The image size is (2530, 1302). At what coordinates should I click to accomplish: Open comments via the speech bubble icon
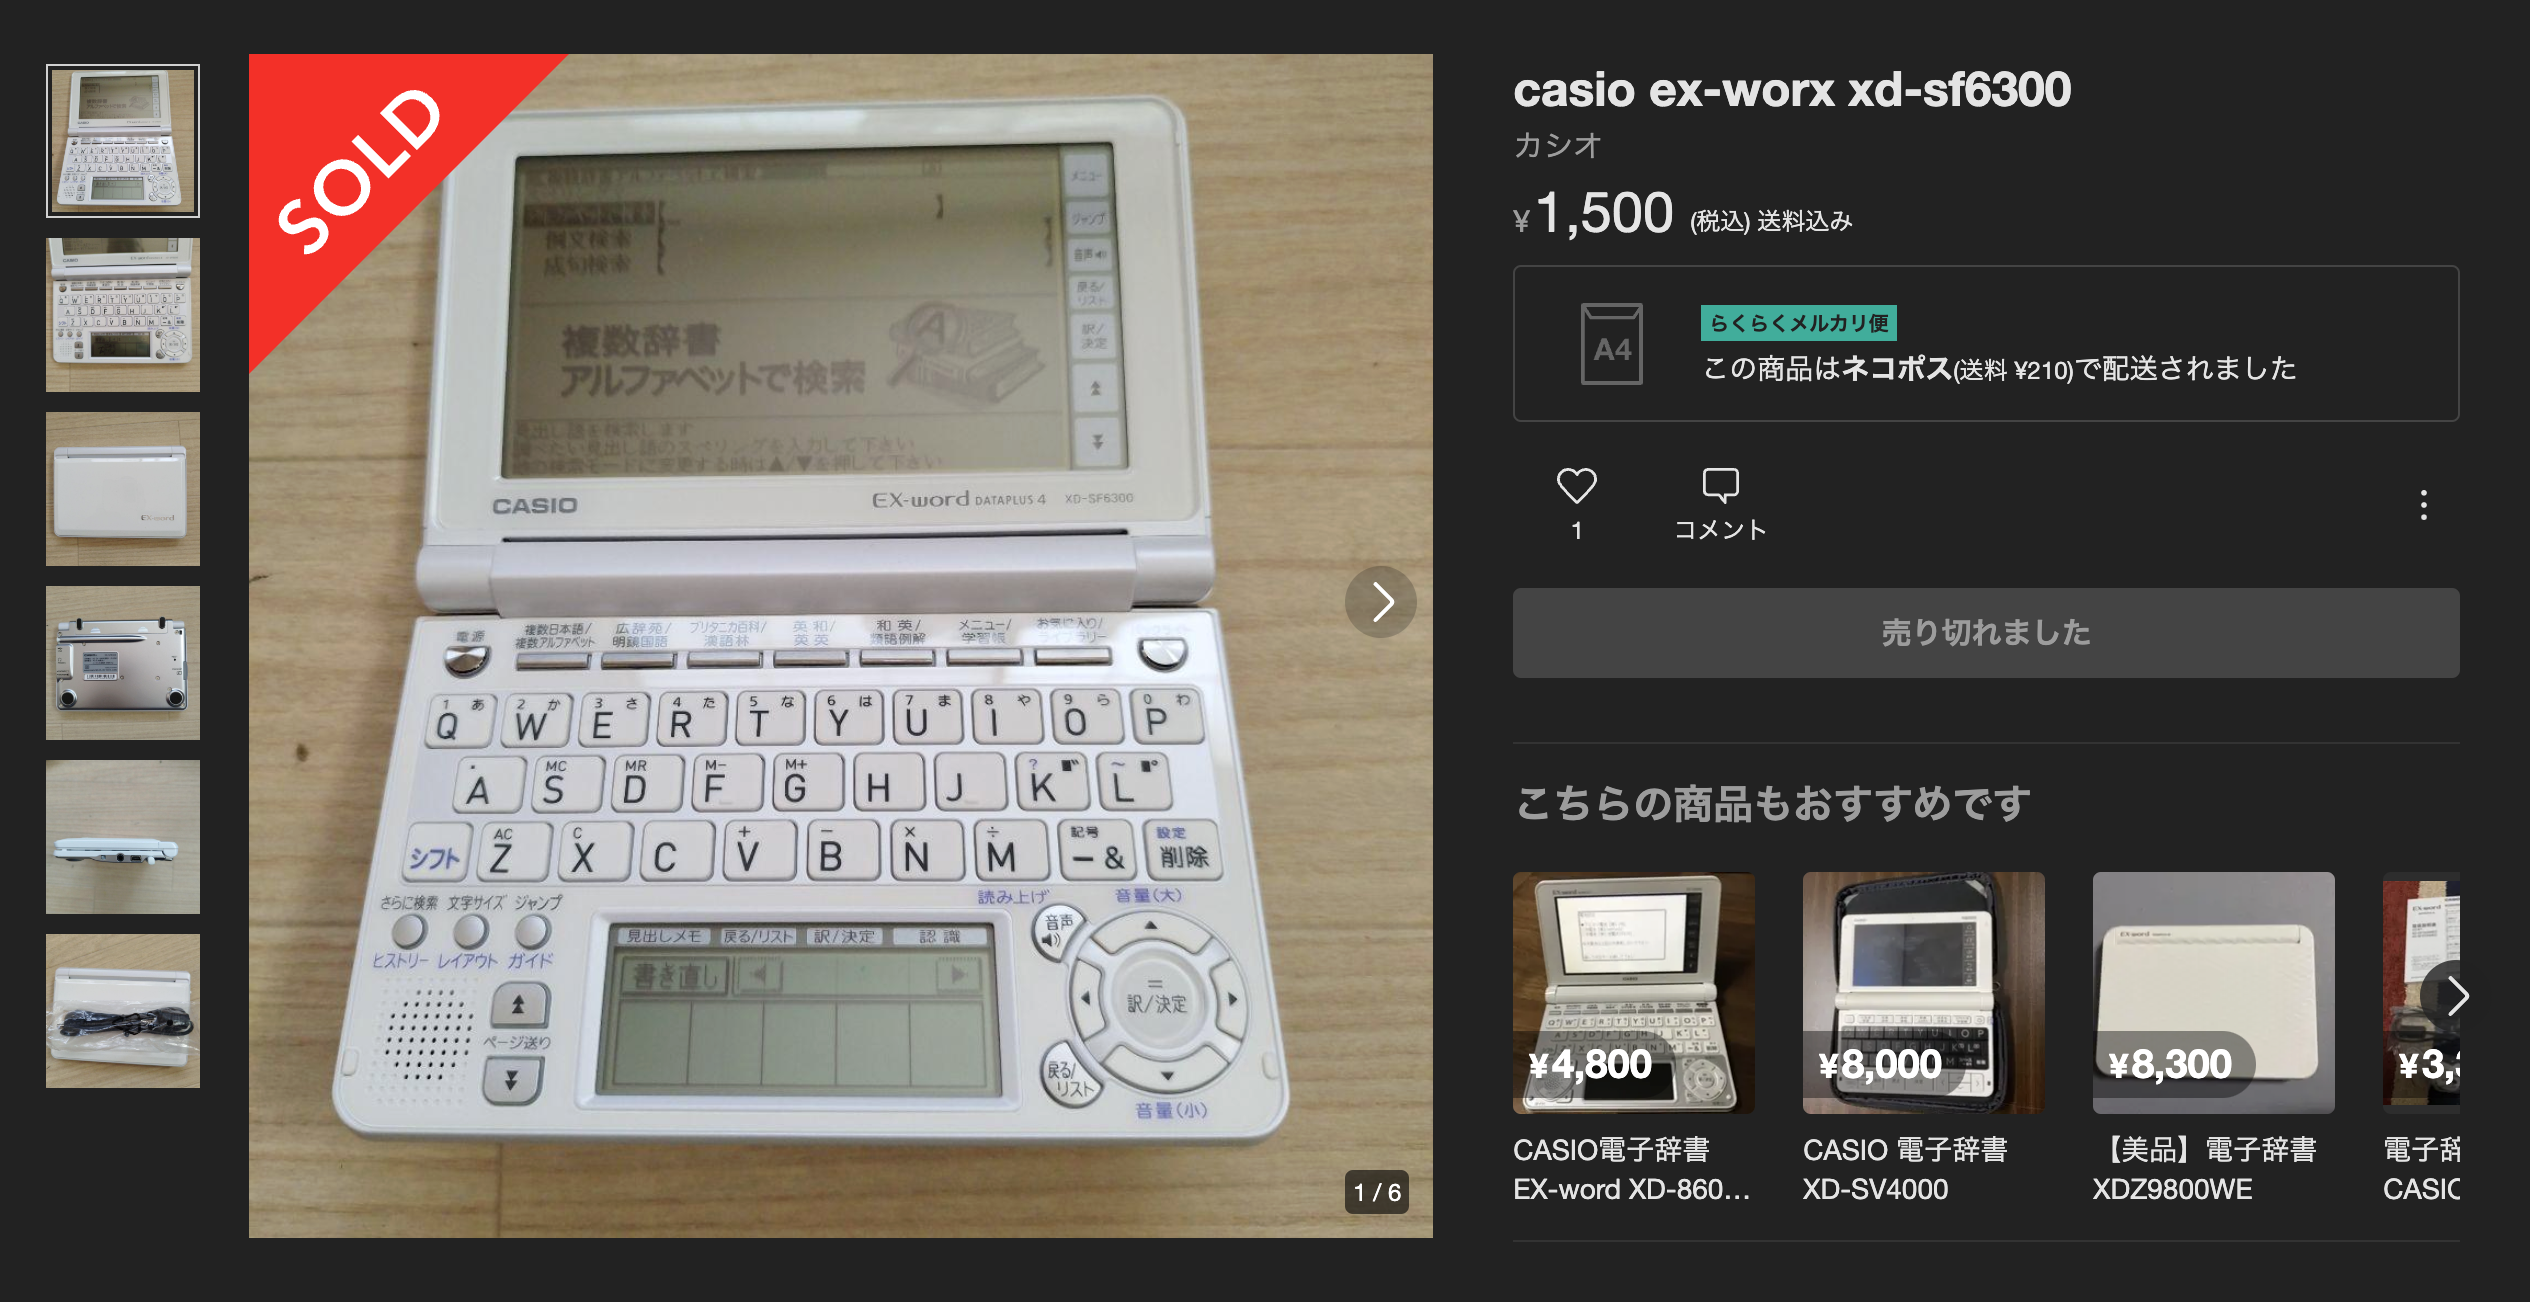[1720, 487]
